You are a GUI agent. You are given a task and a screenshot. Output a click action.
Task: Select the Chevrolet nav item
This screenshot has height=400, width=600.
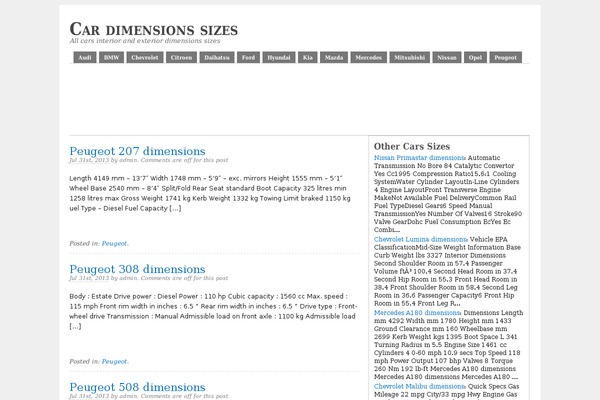pyautogui.click(x=145, y=57)
